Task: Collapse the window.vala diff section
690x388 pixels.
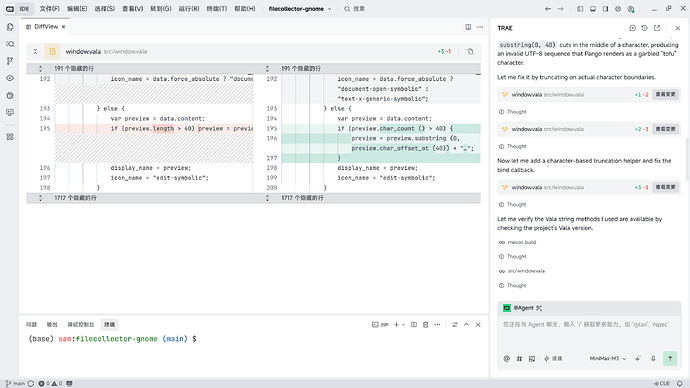Action: (x=35, y=51)
